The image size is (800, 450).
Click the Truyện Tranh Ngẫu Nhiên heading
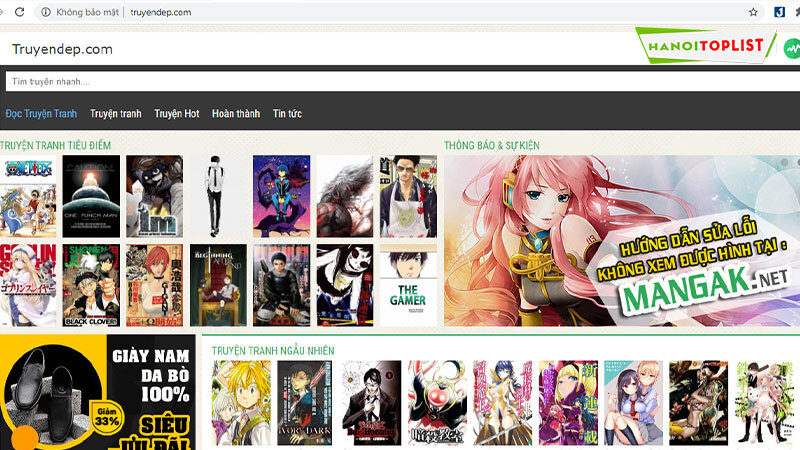[273, 351]
